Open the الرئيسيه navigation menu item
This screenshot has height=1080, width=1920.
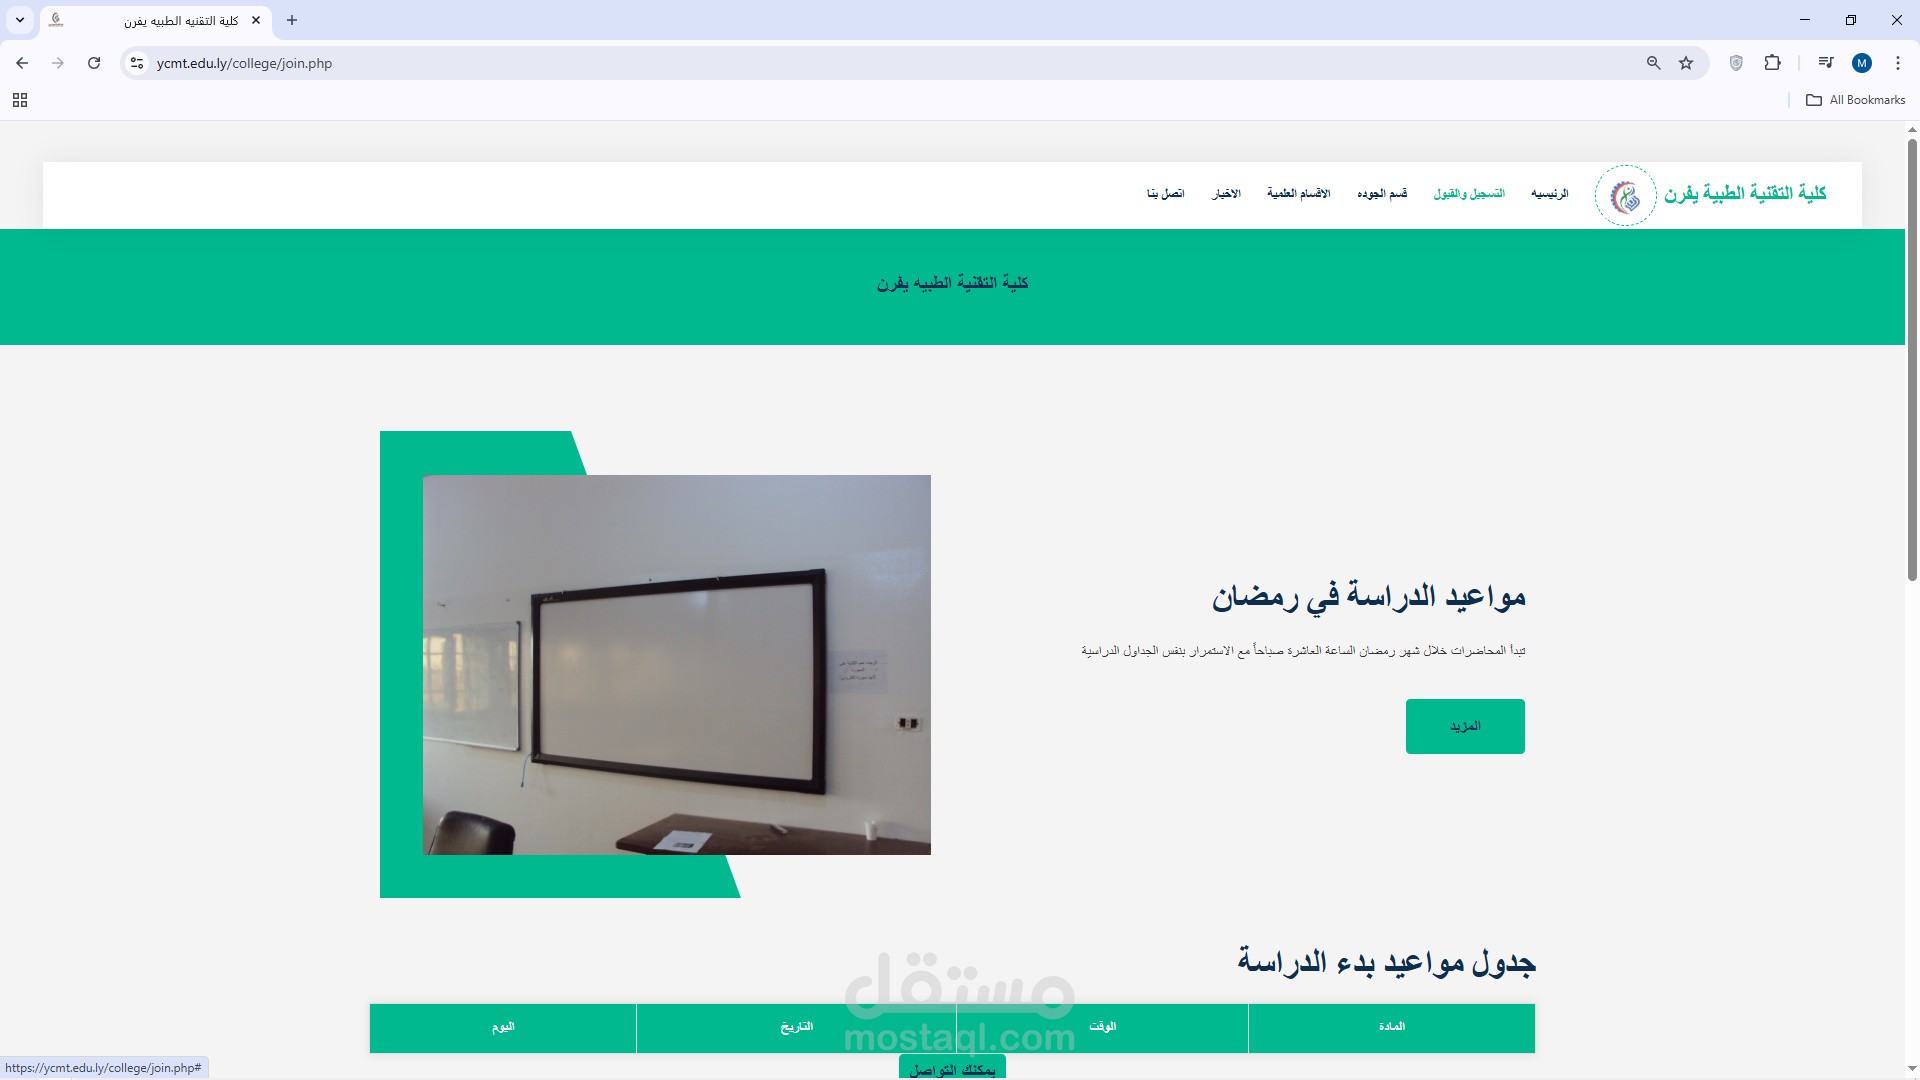[1549, 193]
